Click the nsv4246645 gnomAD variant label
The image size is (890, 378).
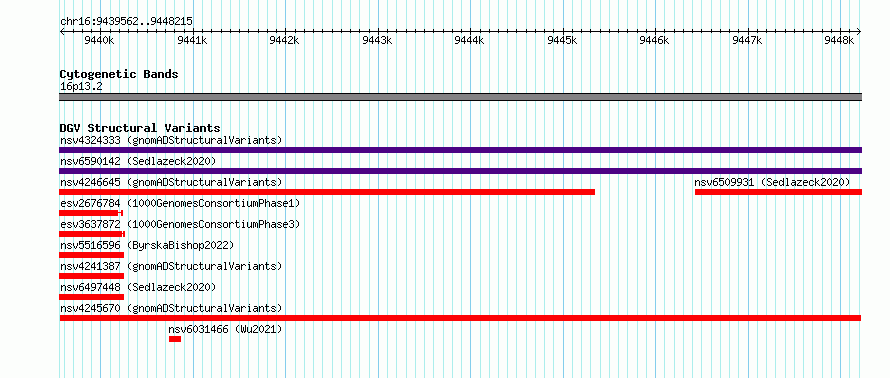(x=171, y=182)
